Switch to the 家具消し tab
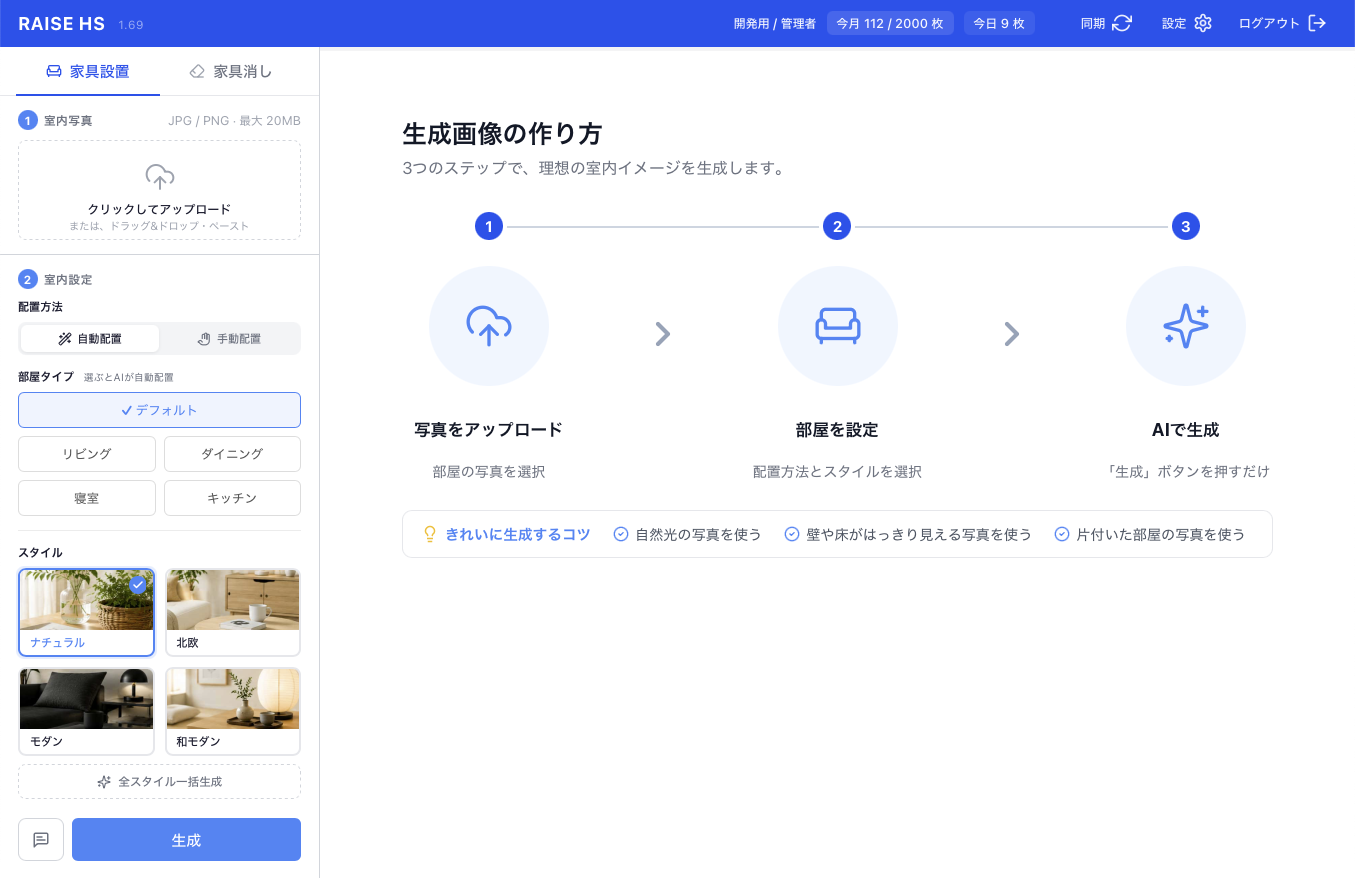Image resolution: width=1355 pixels, height=878 pixels. click(x=231, y=71)
